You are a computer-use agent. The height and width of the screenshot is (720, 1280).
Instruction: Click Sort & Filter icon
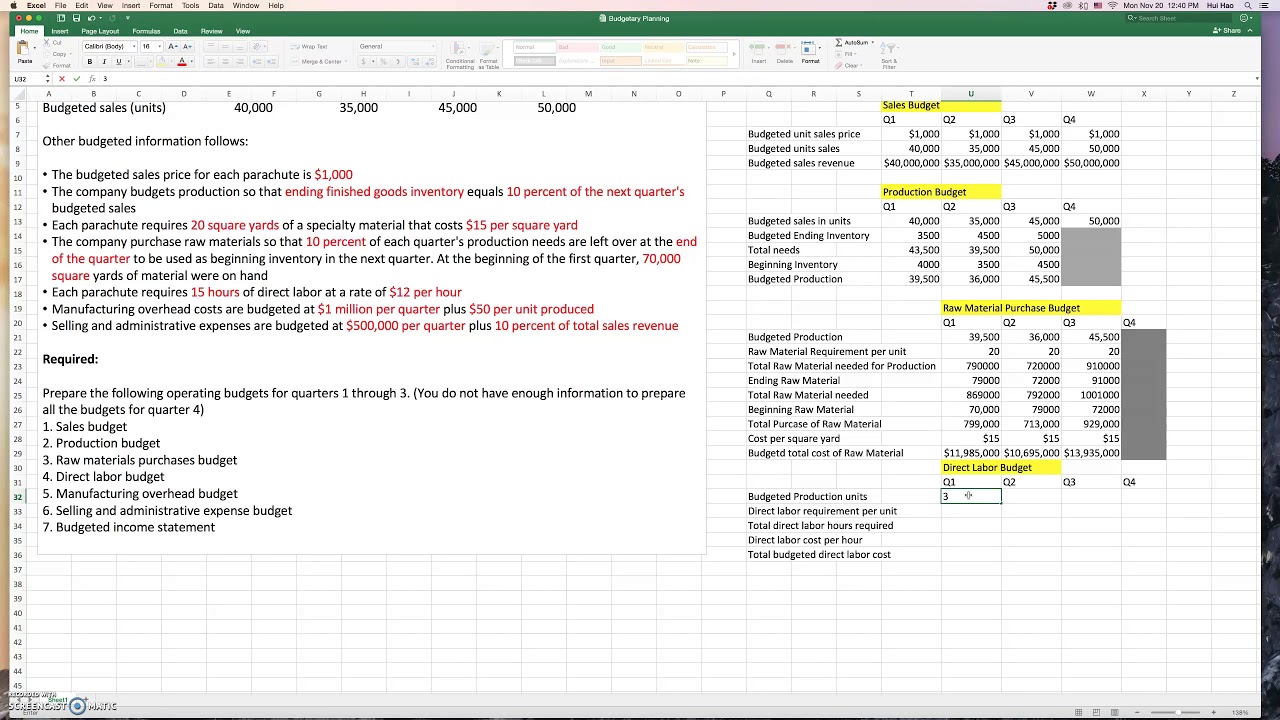(889, 49)
